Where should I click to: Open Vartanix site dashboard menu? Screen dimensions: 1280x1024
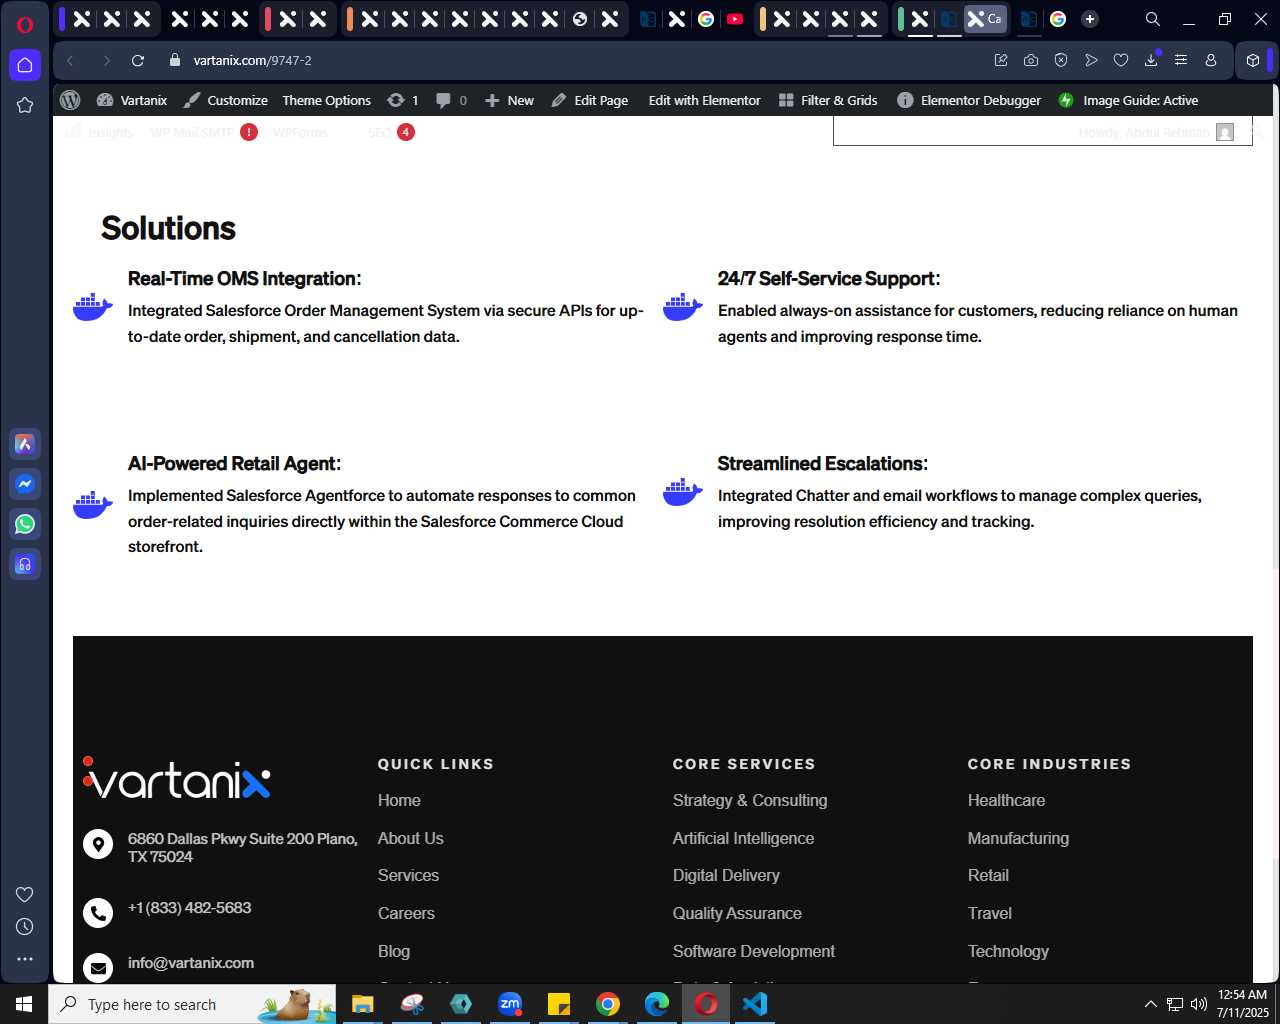click(132, 100)
